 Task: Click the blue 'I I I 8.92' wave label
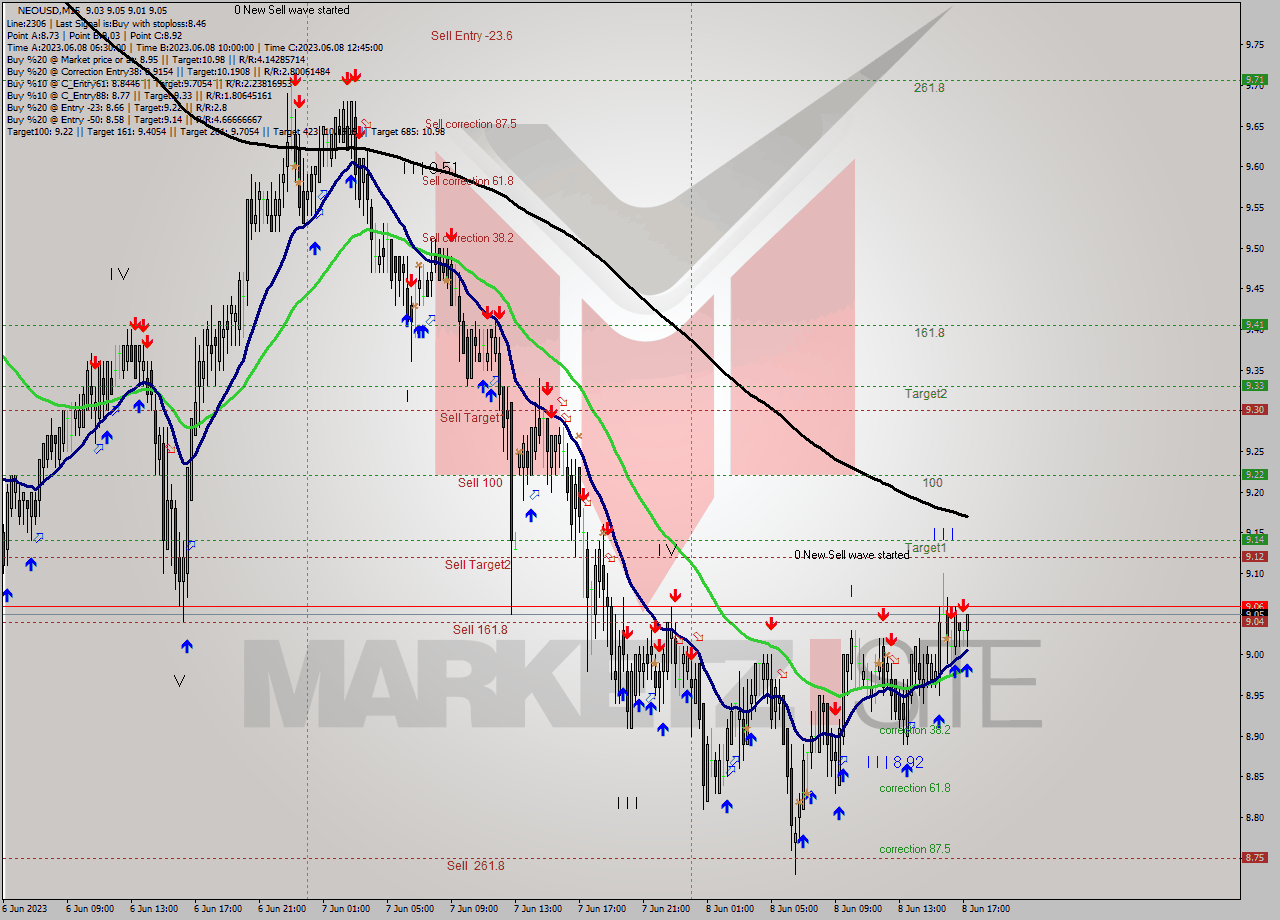click(895, 762)
